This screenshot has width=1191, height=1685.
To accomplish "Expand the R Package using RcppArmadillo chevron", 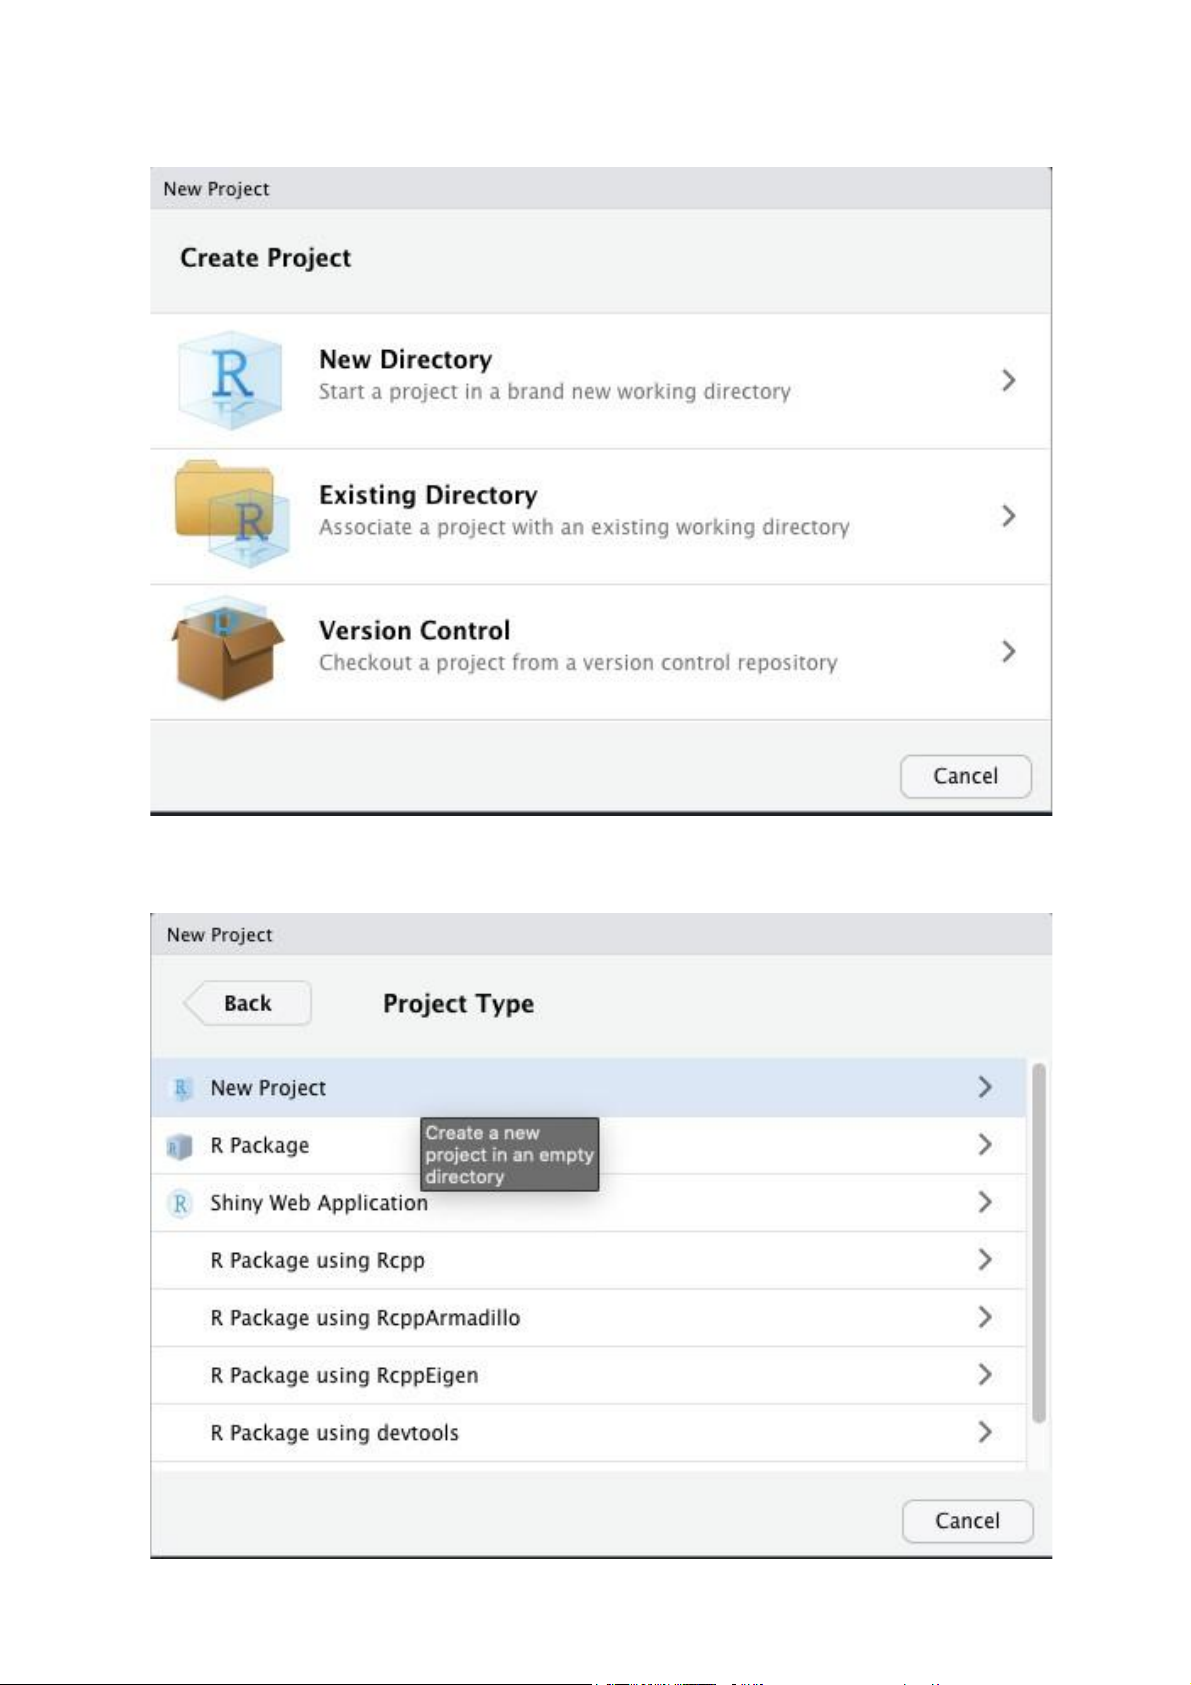I will point(985,1317).
